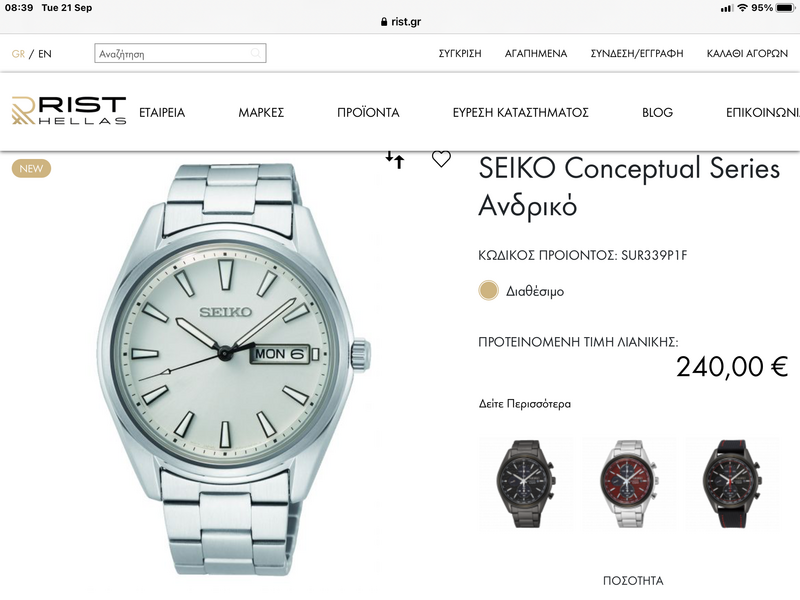Tap the battery icon in status bar
Viewport: 800px width, 600px height.
tap(786, 8)
